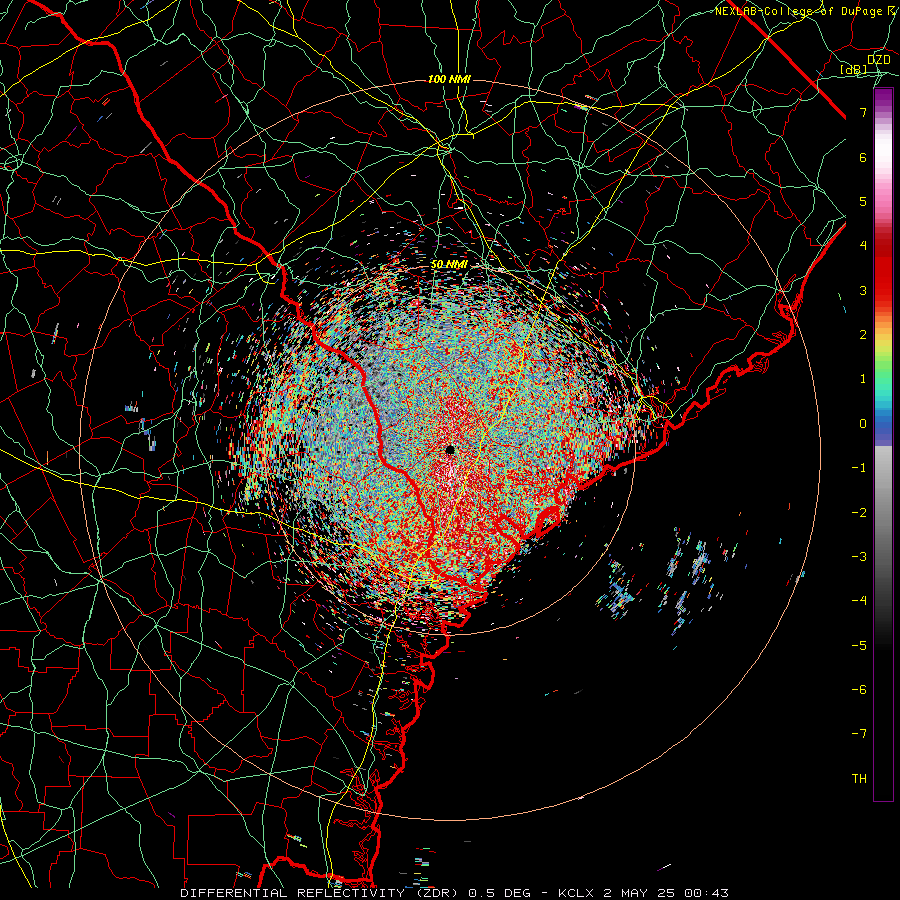Click the positive 1 tick label on the scale
Screen dimensions: 900x900
863,379
